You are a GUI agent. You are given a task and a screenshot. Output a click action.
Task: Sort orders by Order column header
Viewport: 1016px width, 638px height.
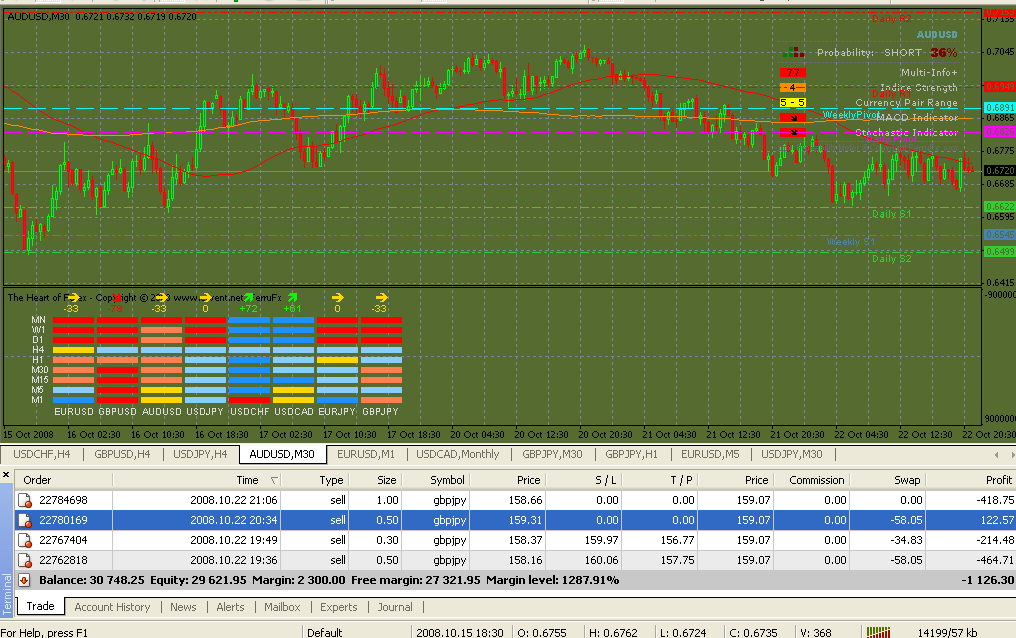64,480
